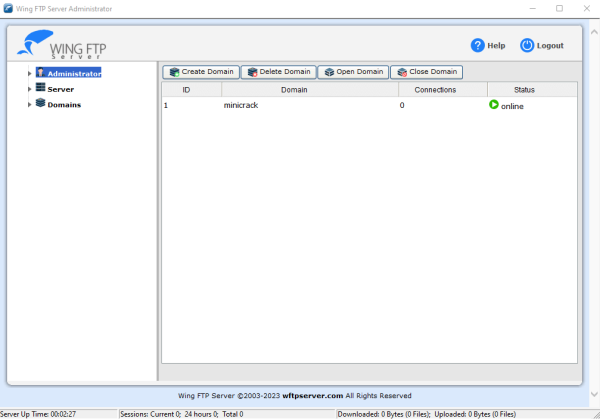
Task: Select Domains in the sidebar tree
Action: [64, 104]
